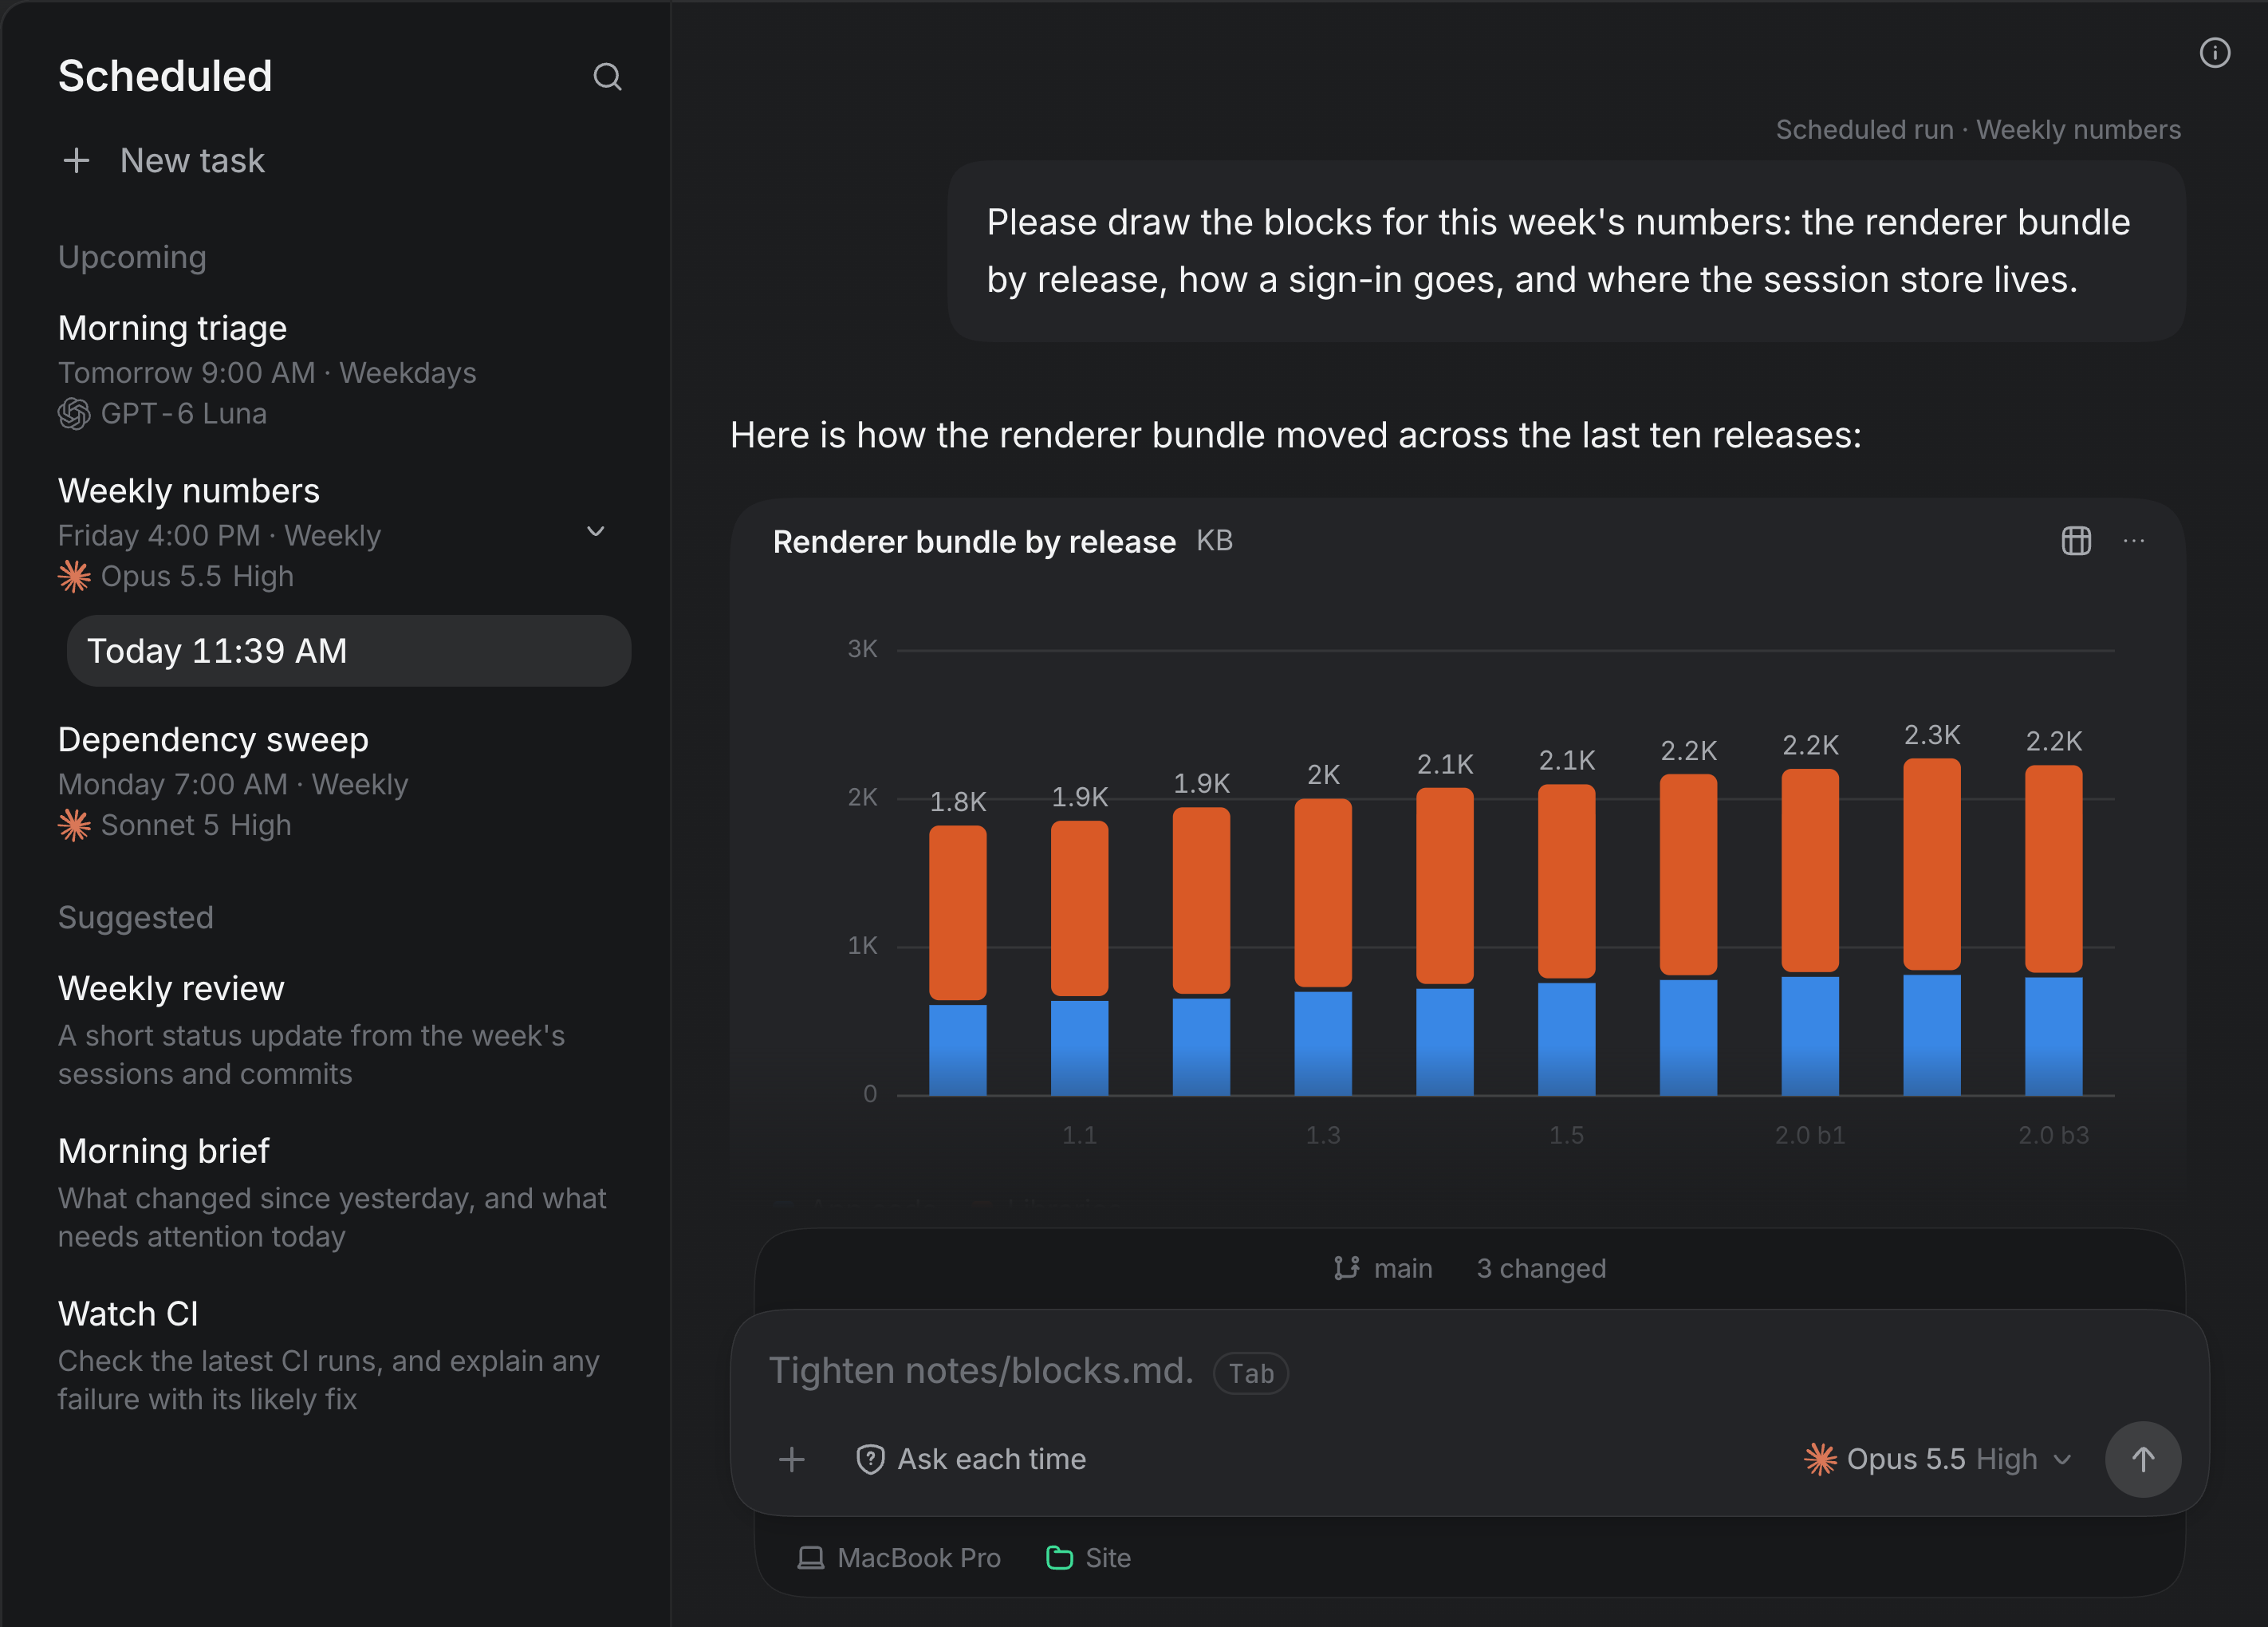Show chart data as table
The width and height of the screenshot is (2268, 1627).
(x=2076, y=541)
